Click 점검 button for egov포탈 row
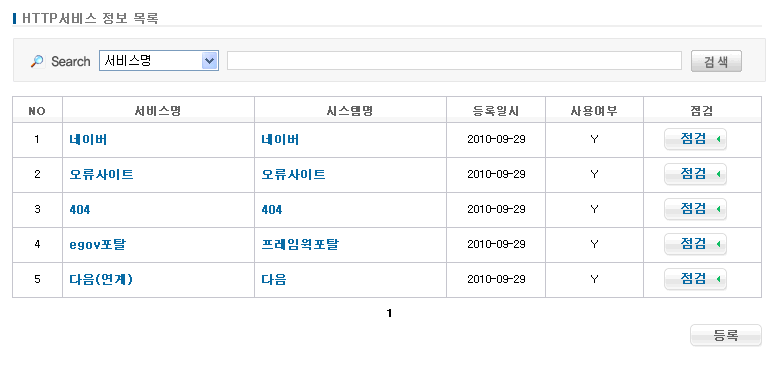 pos(695,244)
